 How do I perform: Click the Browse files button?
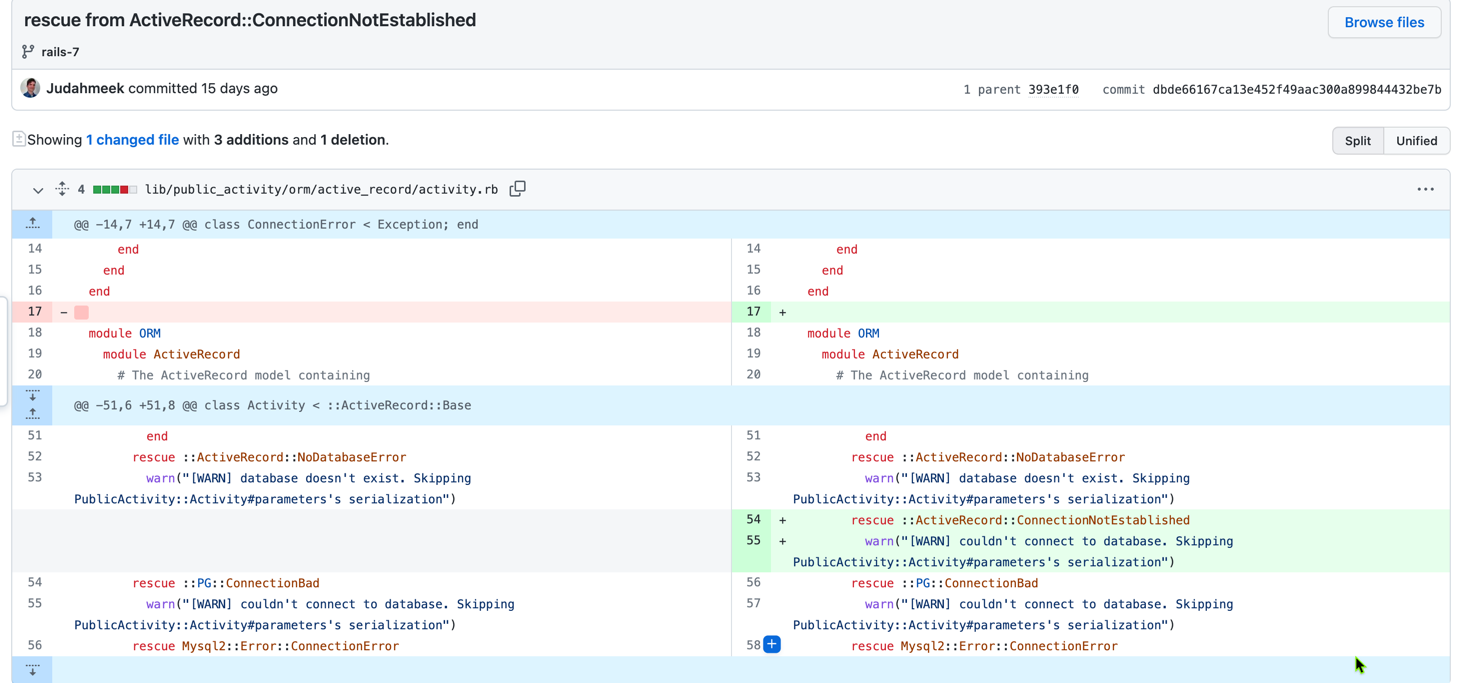tap(1384, 22)
